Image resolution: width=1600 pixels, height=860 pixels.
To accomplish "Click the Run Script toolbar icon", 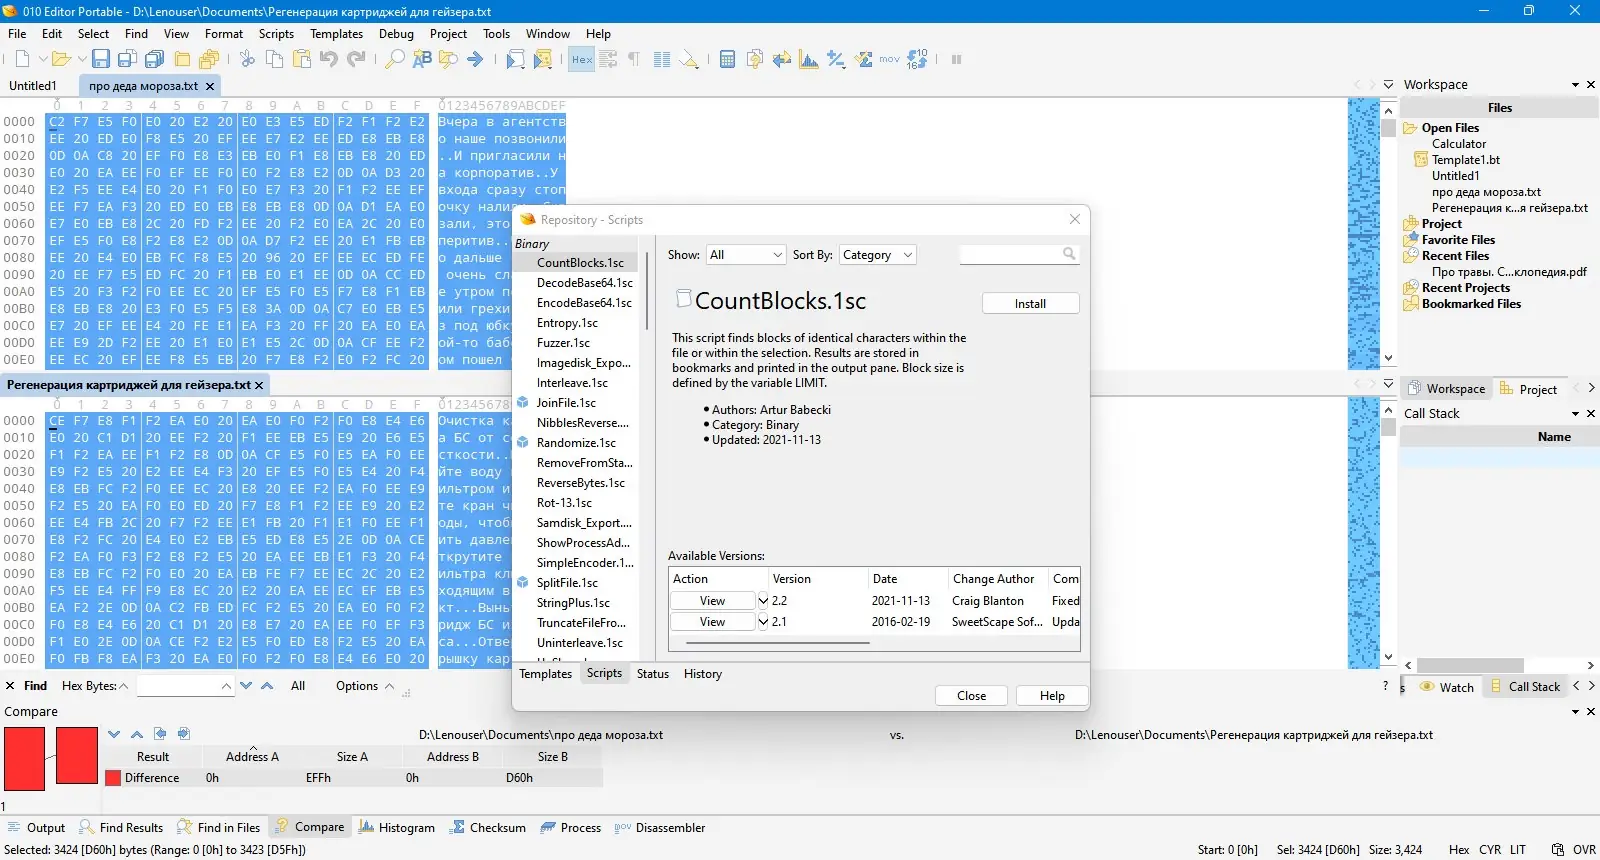I will [515, 60].
